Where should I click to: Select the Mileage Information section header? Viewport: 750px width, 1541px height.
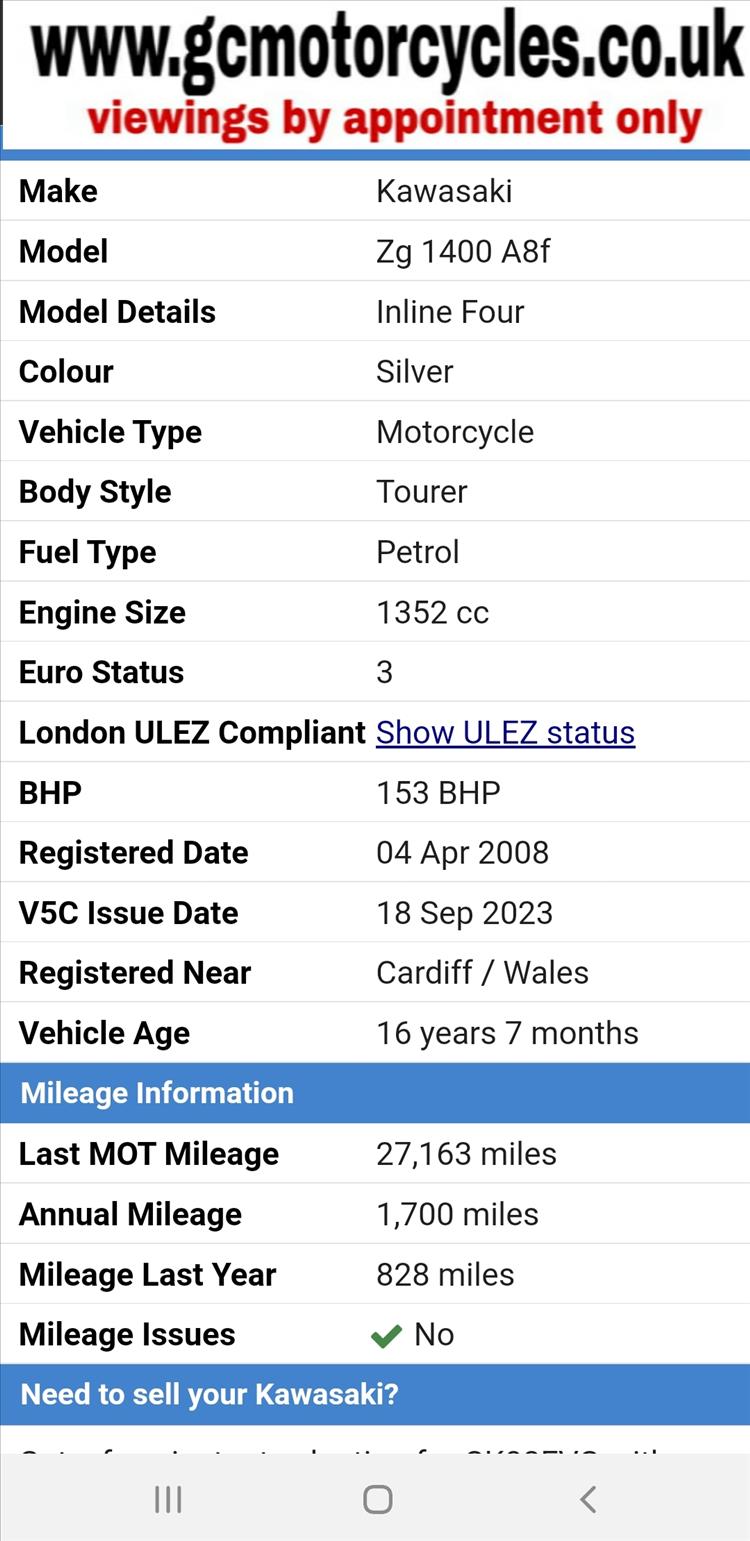375,1093
